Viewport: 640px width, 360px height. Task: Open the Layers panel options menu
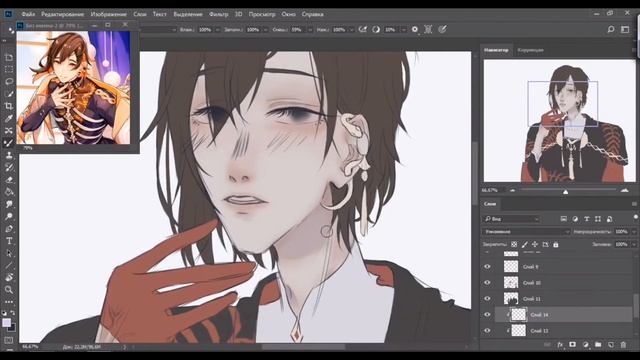[634, 204]
